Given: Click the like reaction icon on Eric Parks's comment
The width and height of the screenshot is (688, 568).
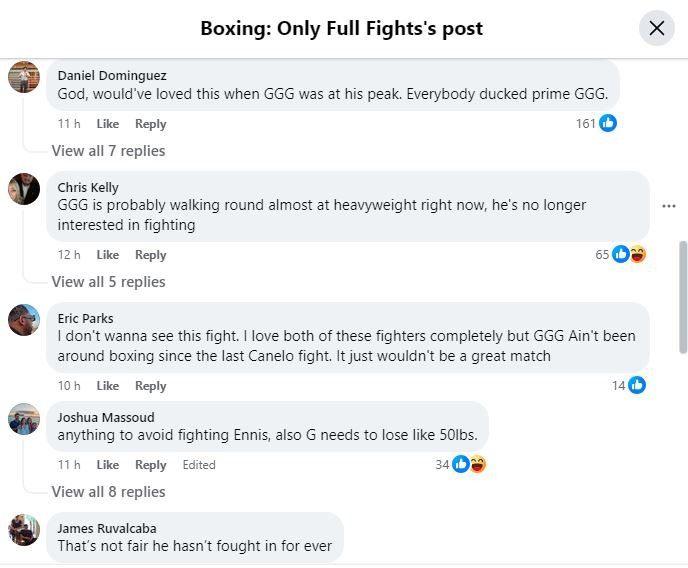Looking at the screenshot, I should tap(636, 385).
